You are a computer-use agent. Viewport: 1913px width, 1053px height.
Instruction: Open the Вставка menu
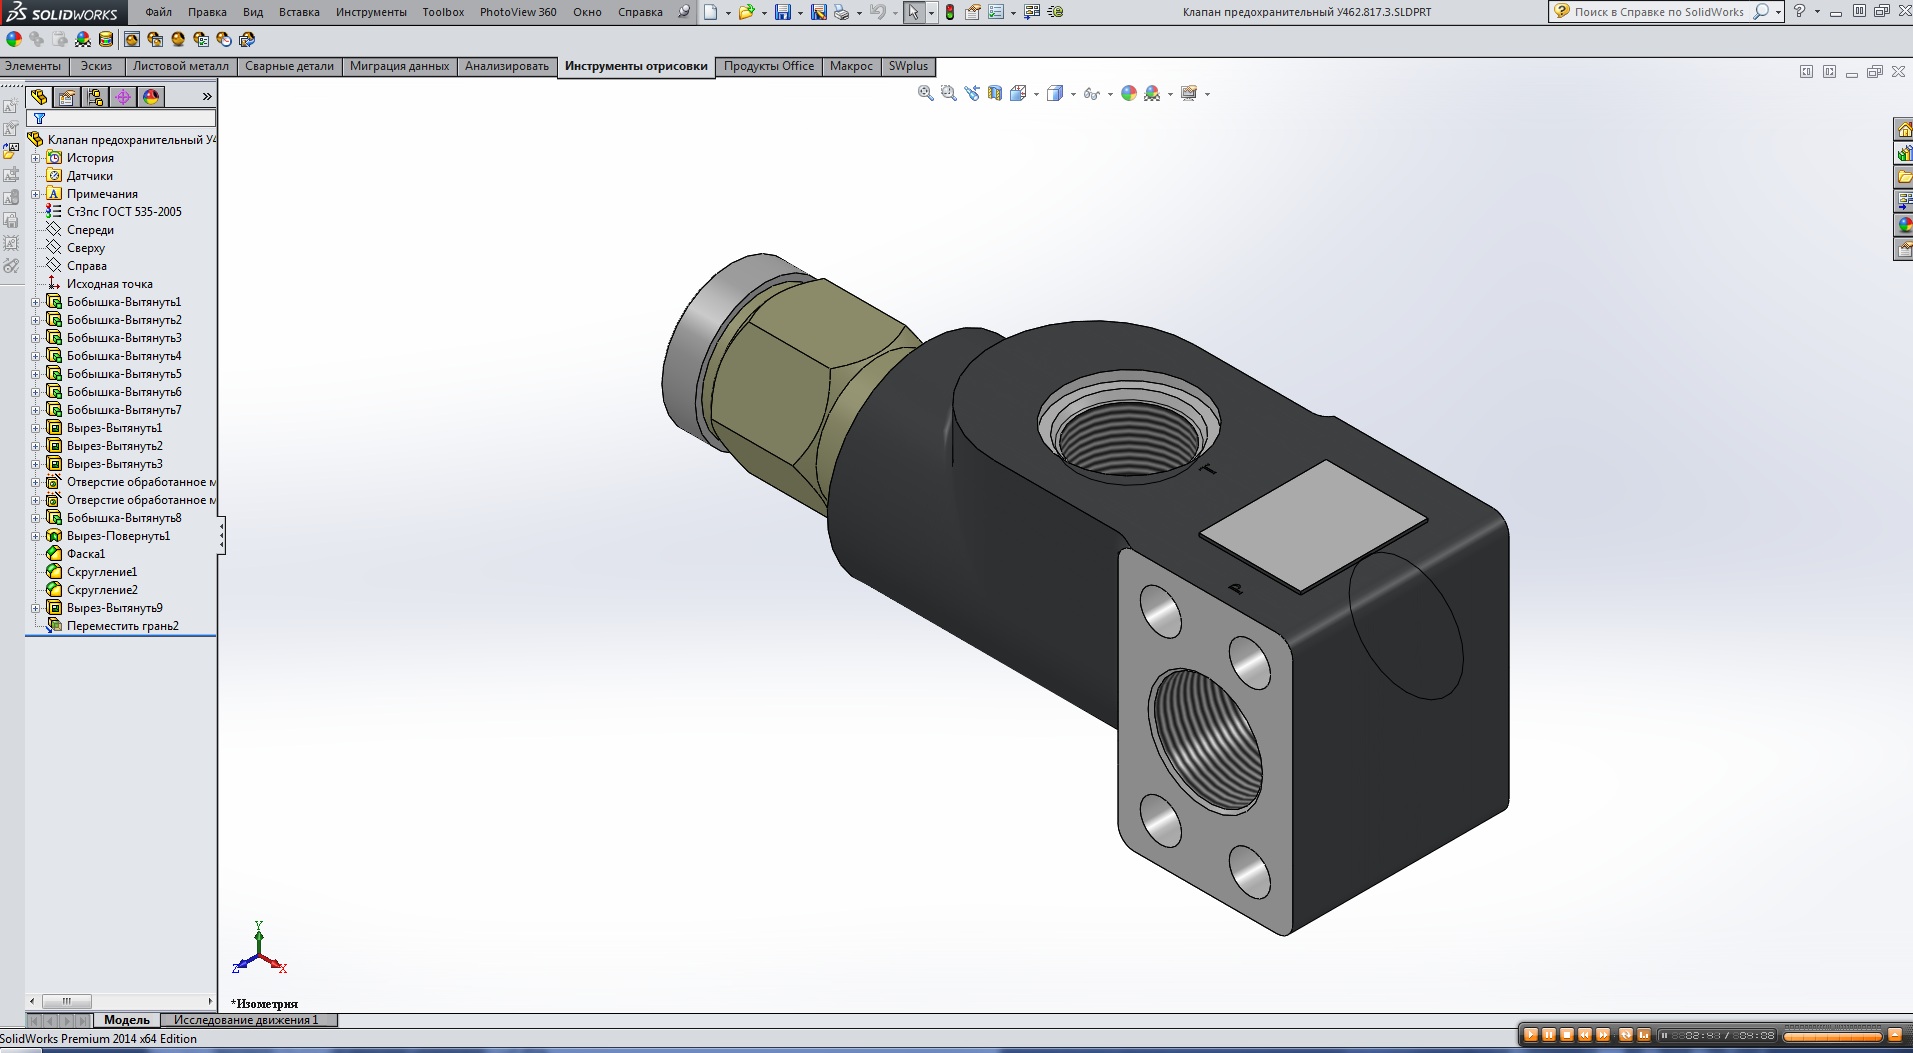[299, 12]
